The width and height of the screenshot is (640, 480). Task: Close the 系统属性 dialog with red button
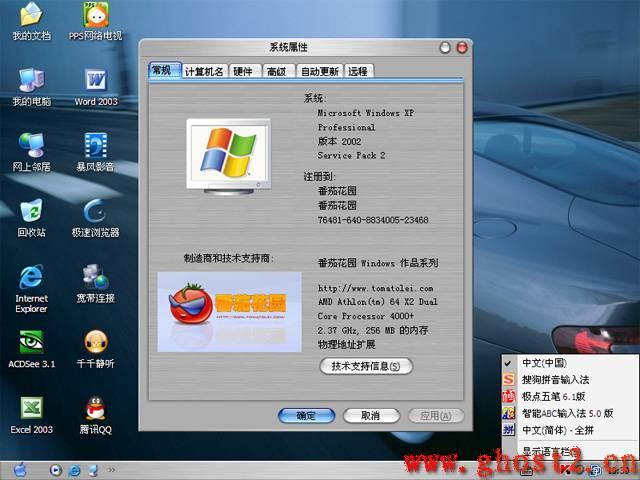pyautogui.click(x=462, y=47)
